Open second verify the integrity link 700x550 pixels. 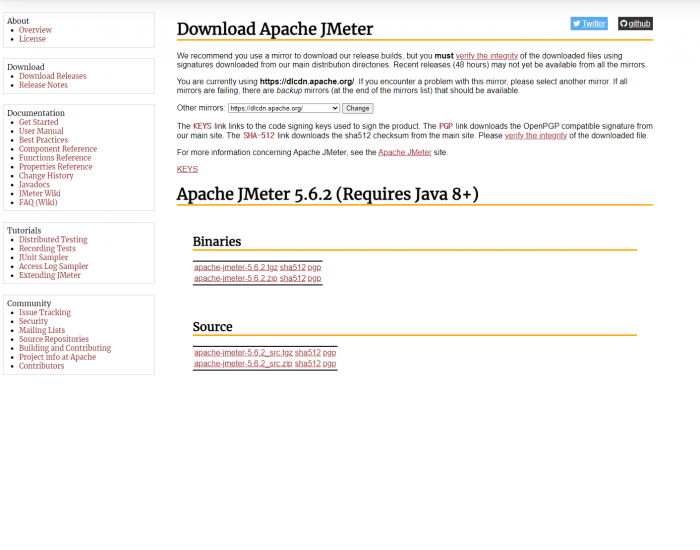tap(536, 135)
